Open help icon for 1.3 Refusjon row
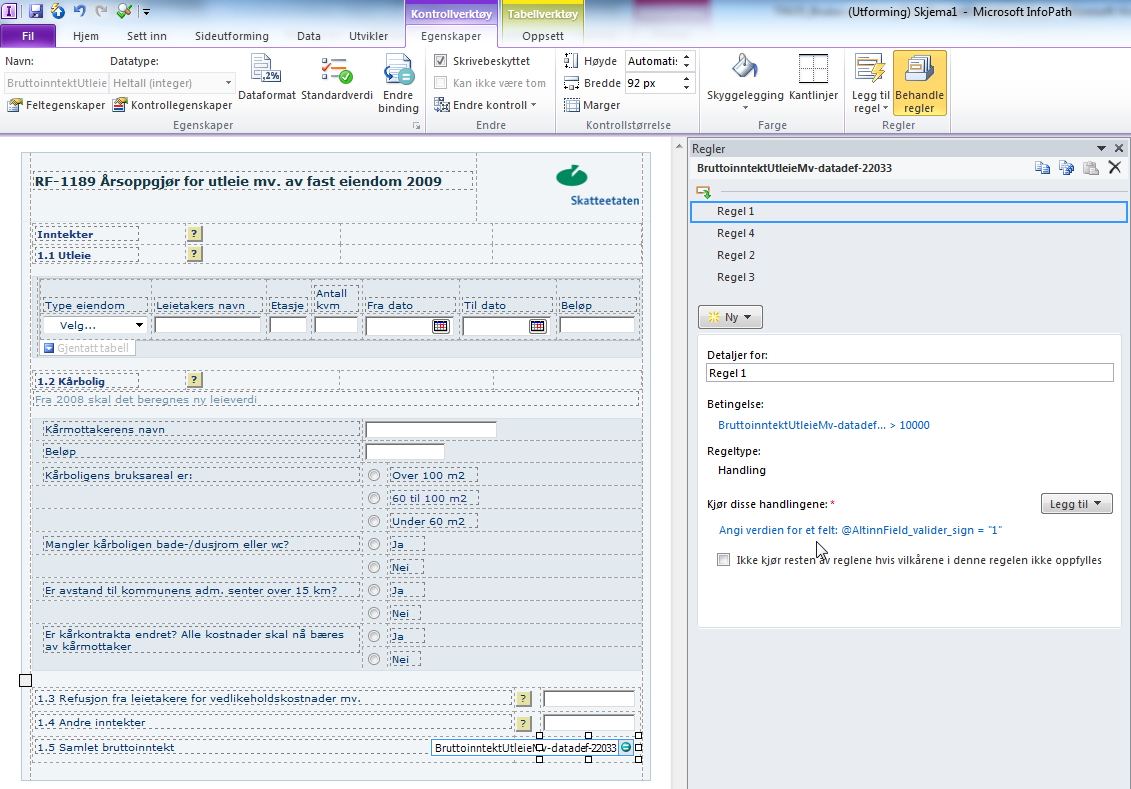This screenshot has height=789, width=1131. point(524,698)
